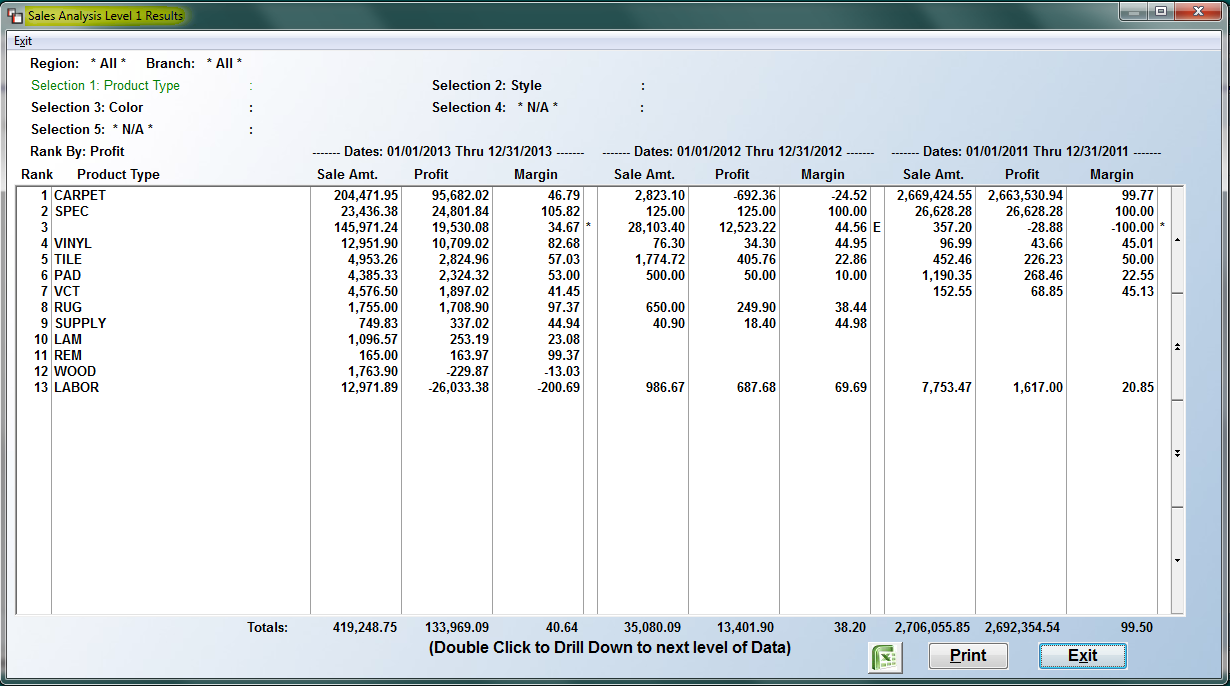Click the scrollbar page-up double arrow
Screen dimensions: 1230x686
tap(1177, 346)
